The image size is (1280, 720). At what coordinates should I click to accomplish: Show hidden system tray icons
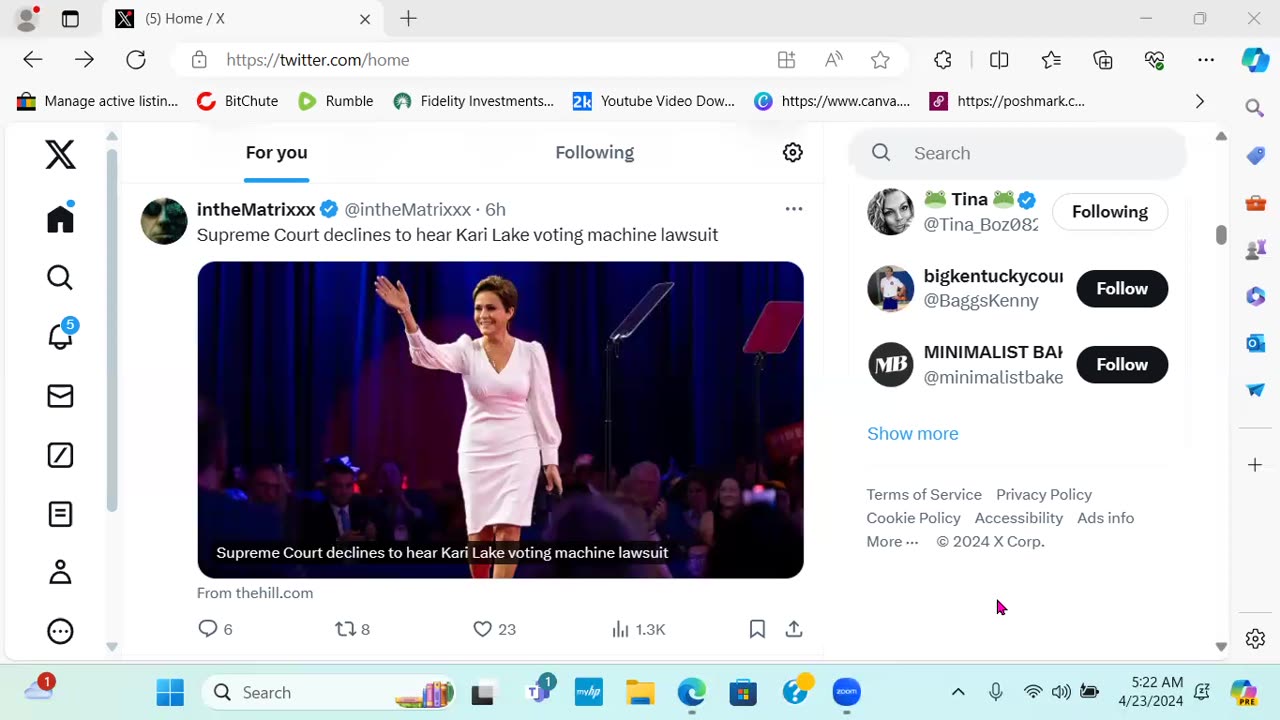point(958,692)
